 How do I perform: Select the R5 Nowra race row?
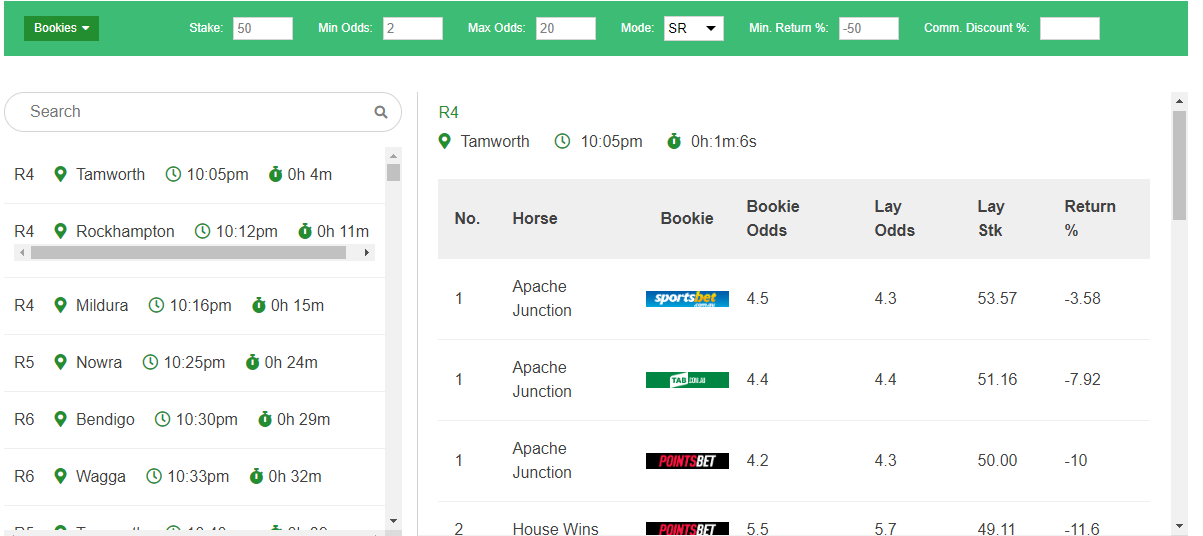pyautogui.click(x=194, y=363)
